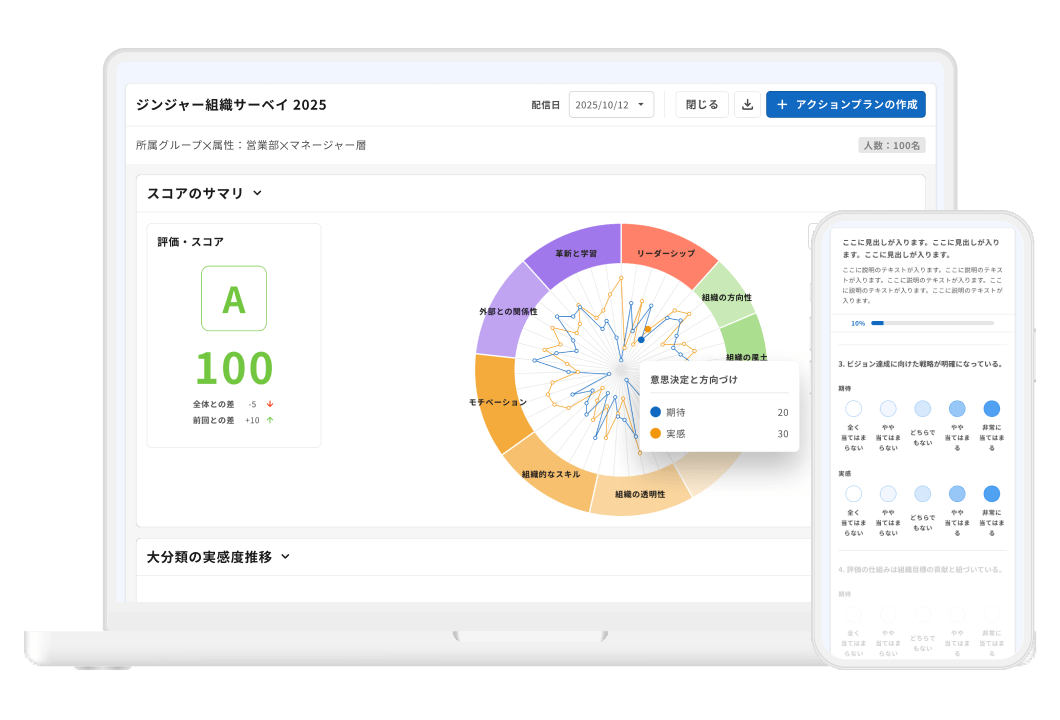
Task: Click the blue 期待 legend dot in tooltip
Action: (656, 412)
